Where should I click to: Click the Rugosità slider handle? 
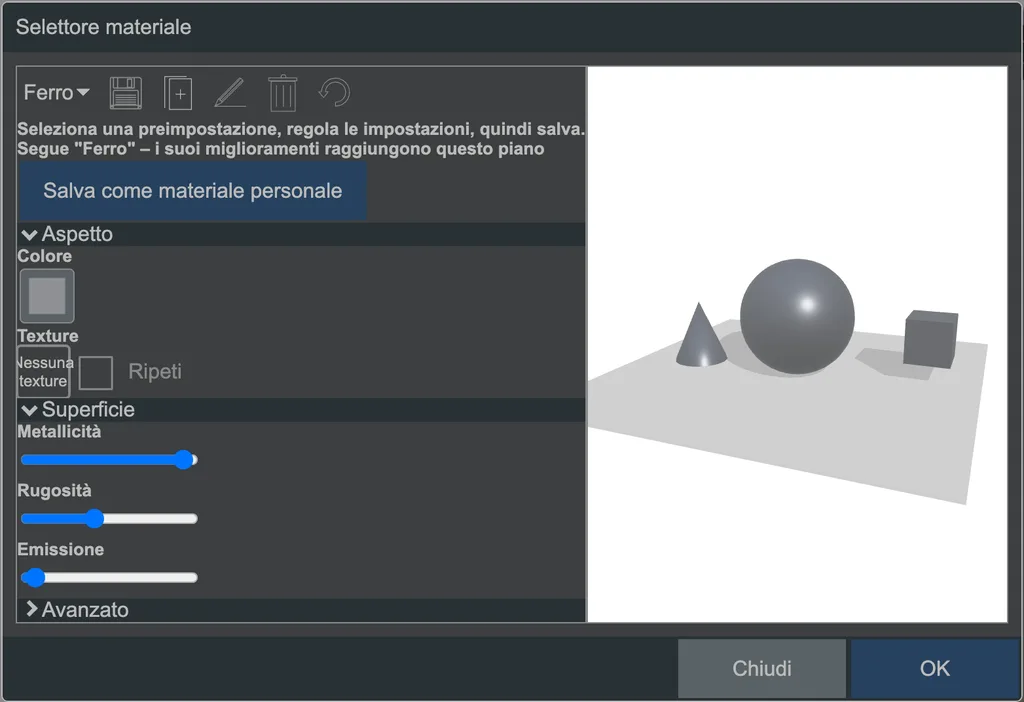(x=95, y=519)
